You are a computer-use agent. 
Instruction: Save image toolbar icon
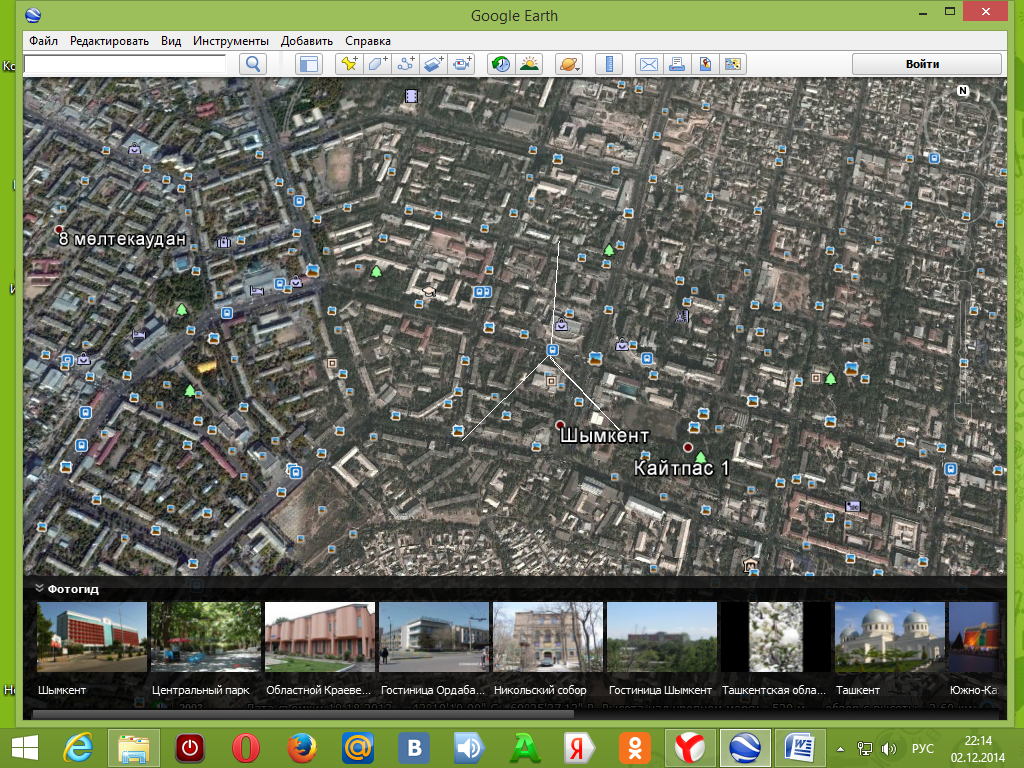click(705, 64)
